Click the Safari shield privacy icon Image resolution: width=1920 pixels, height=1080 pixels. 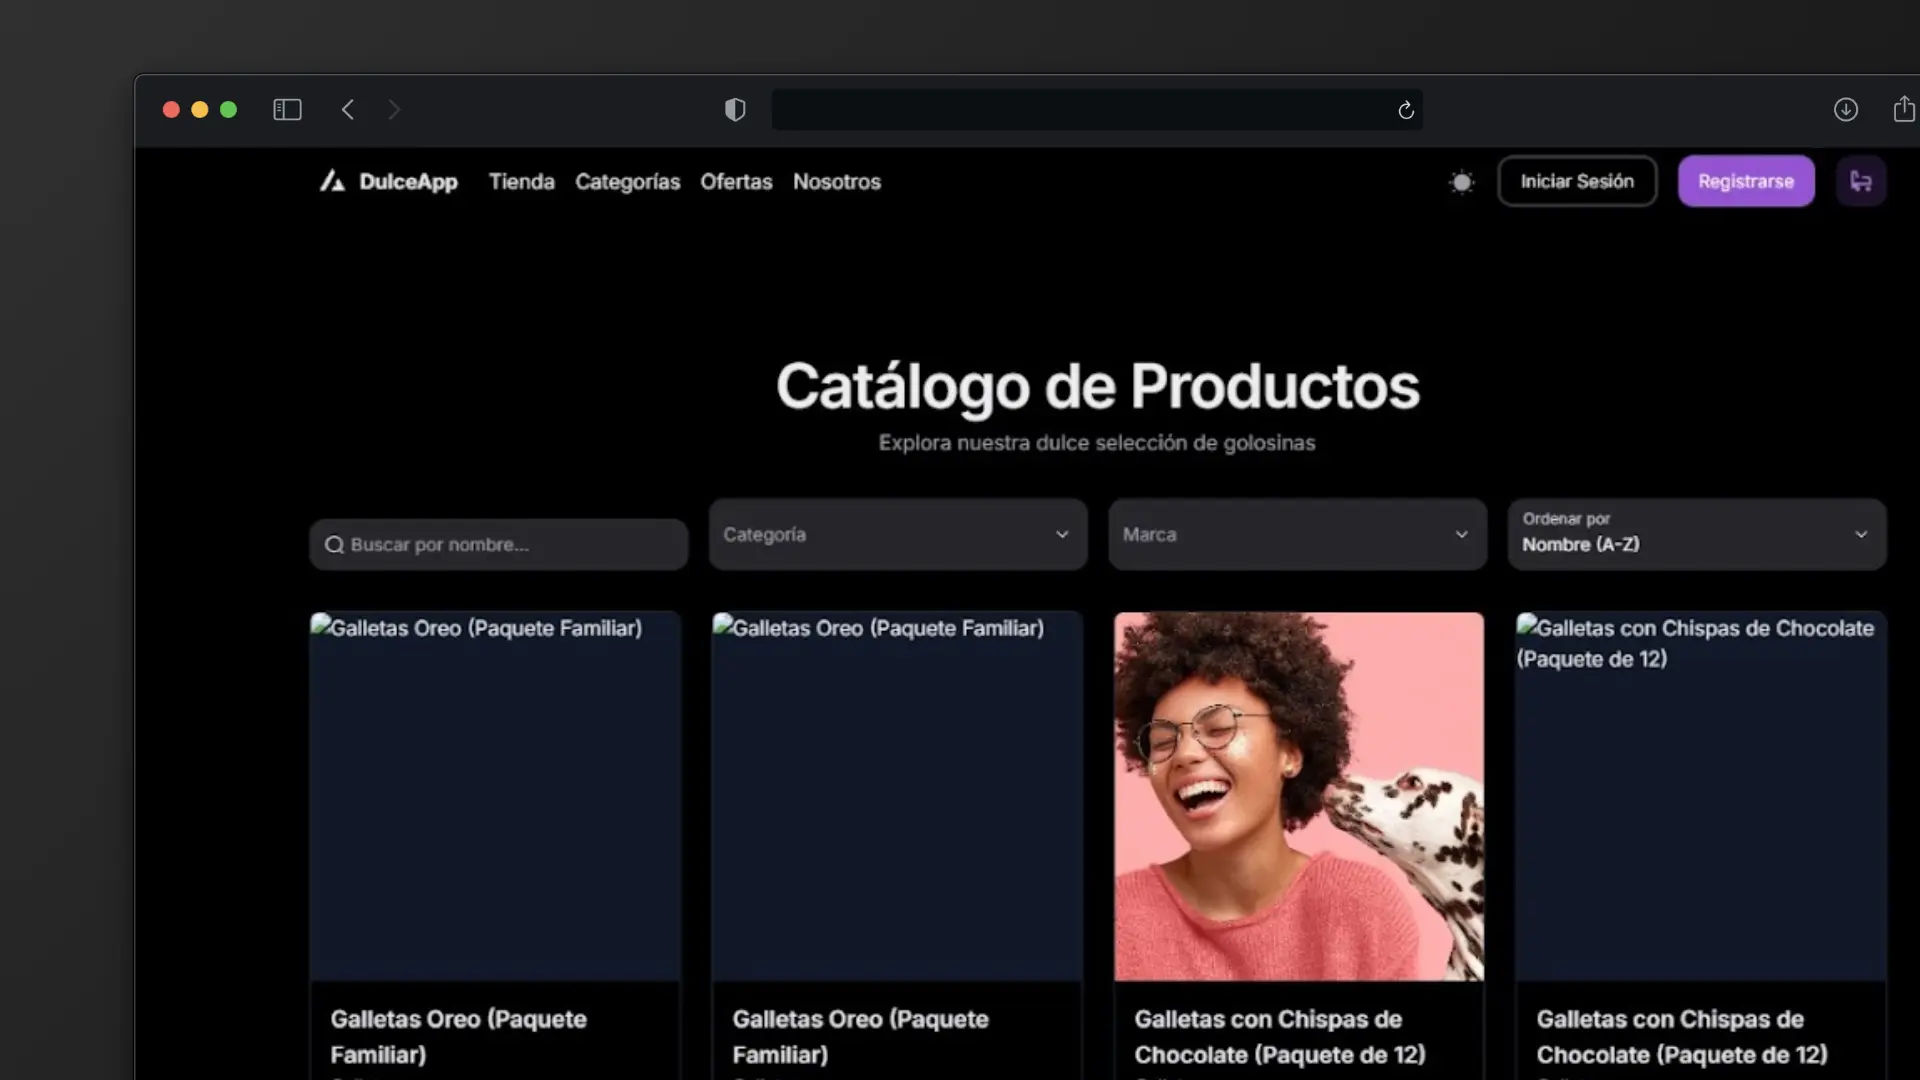(x=735, y=109)
